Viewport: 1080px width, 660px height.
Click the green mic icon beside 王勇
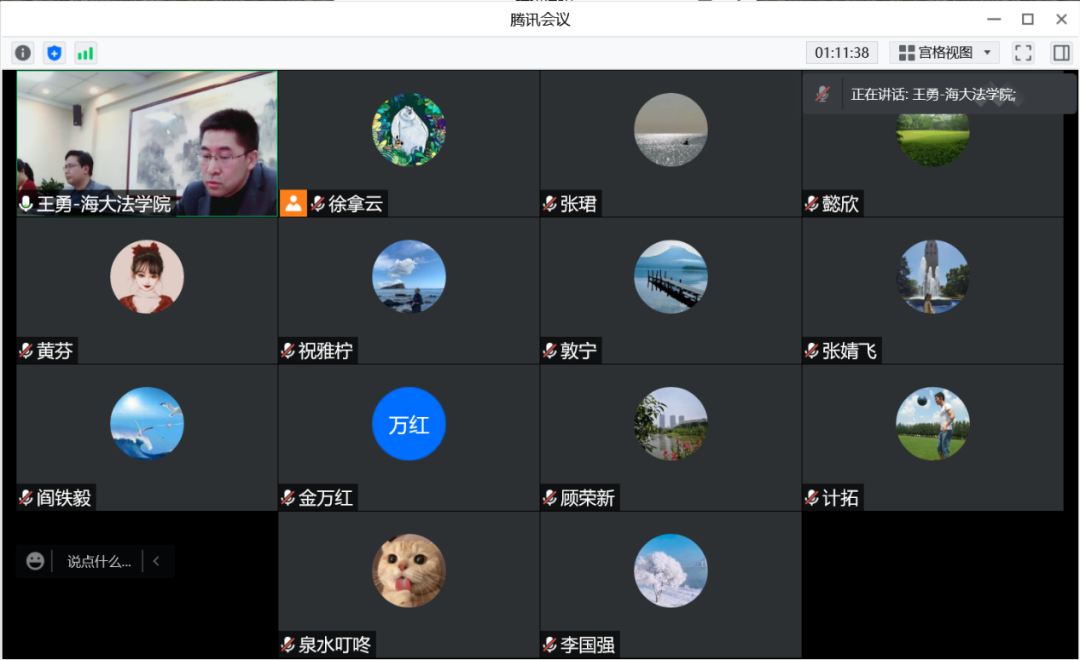point(26,204)
